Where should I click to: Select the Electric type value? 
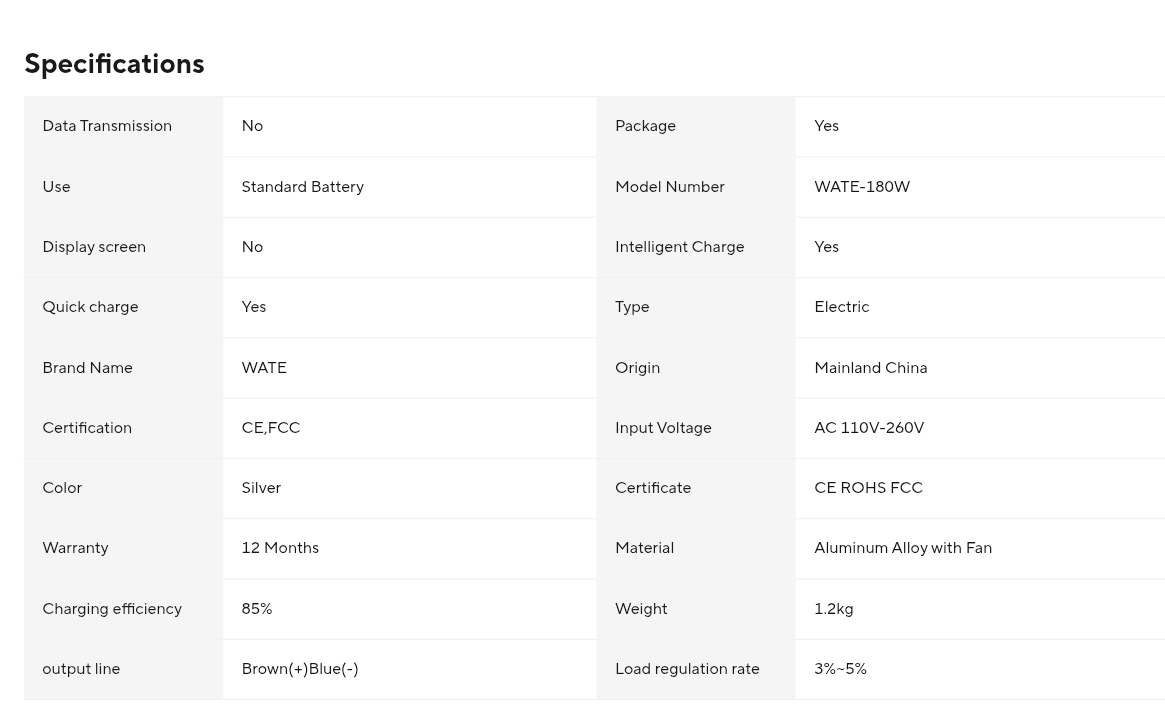point(842,307)
